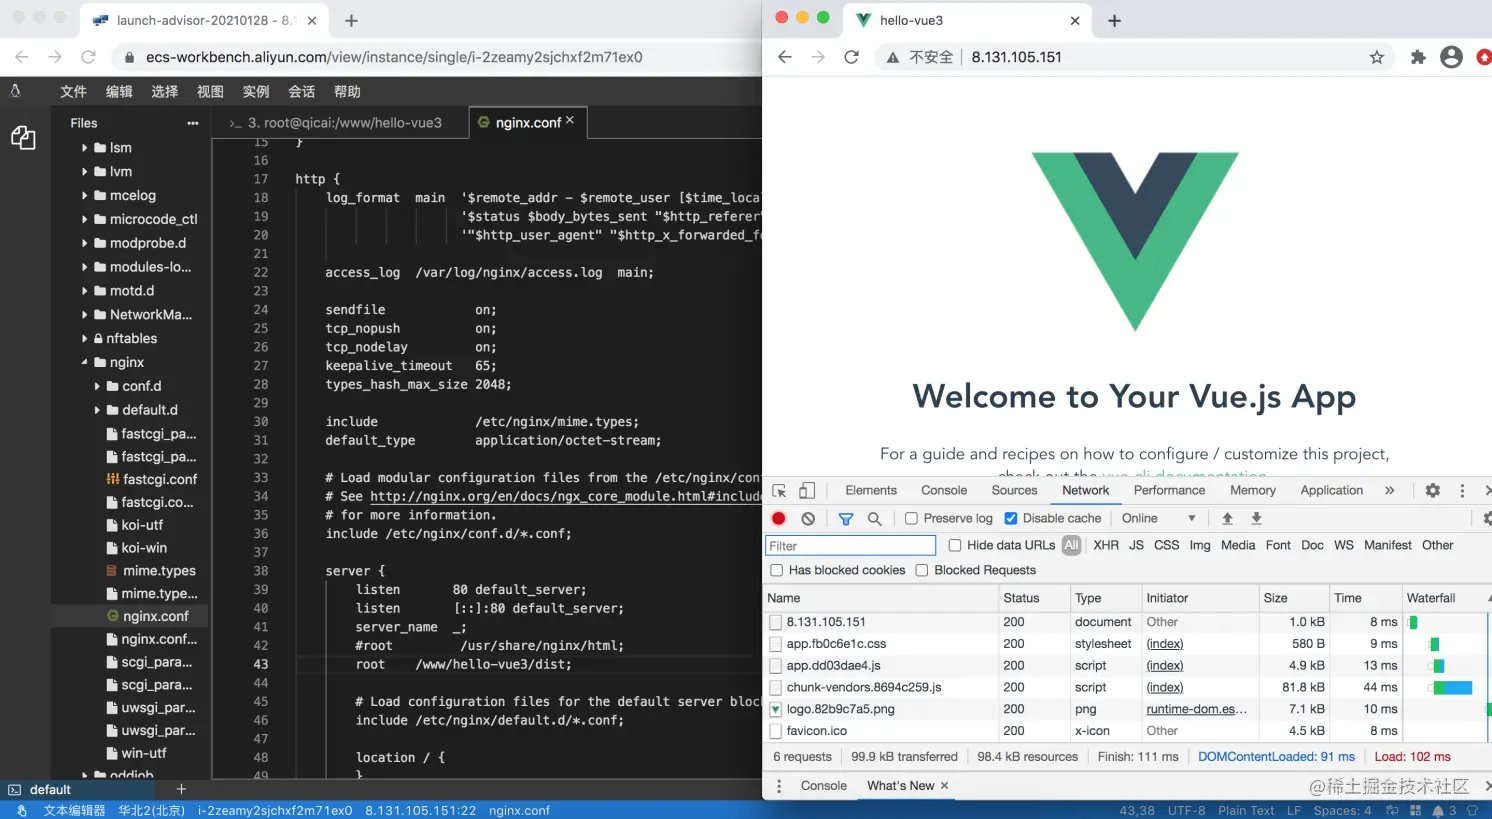The height and width of the screenshot is (819, 1492).
Task: Show All network request types
Action: [1072, 545]
